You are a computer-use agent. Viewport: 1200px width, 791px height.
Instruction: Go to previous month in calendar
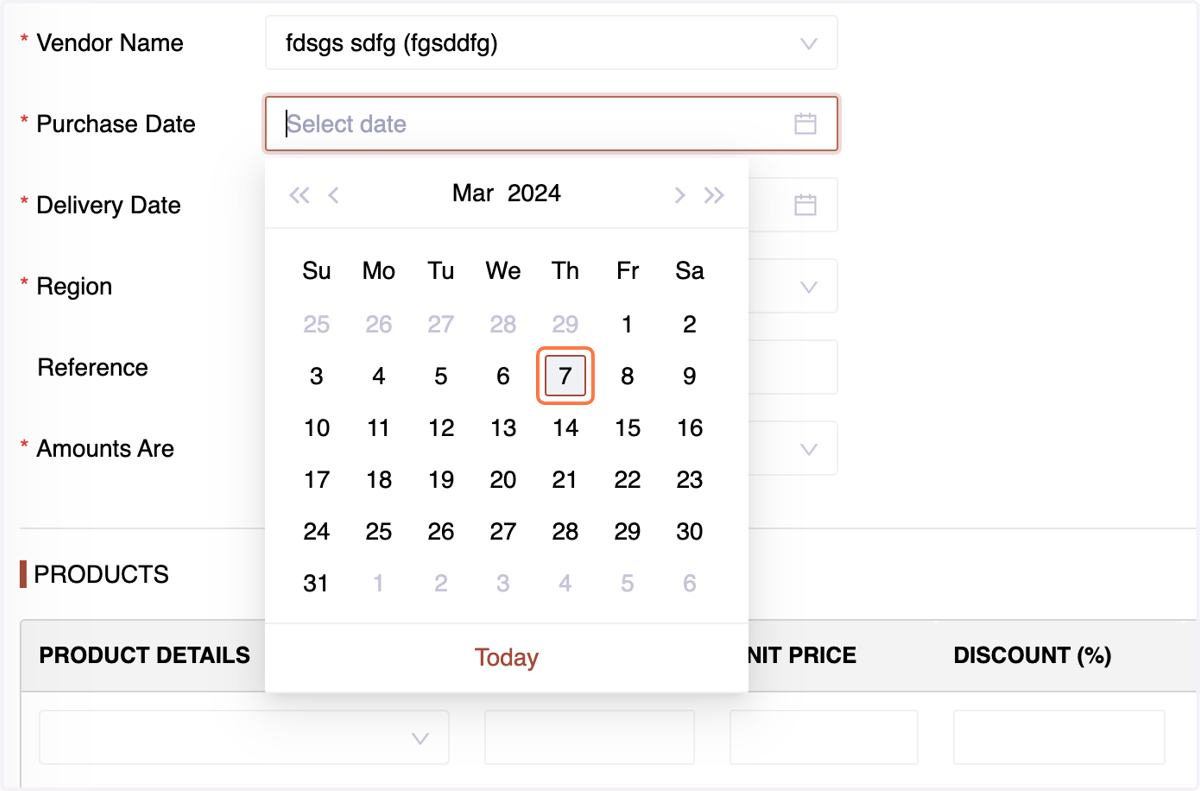click(334, 194)
